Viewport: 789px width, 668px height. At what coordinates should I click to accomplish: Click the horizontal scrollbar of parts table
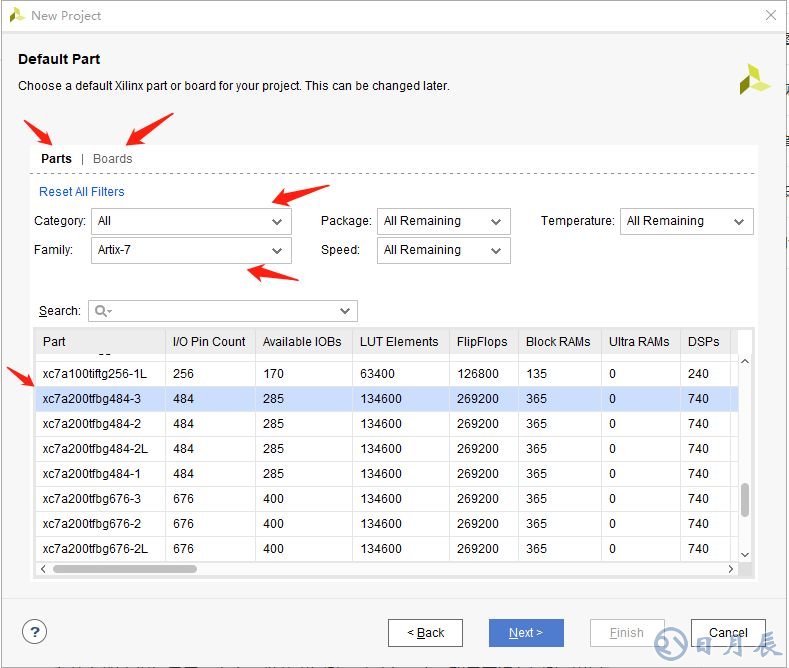pos(125,569)
